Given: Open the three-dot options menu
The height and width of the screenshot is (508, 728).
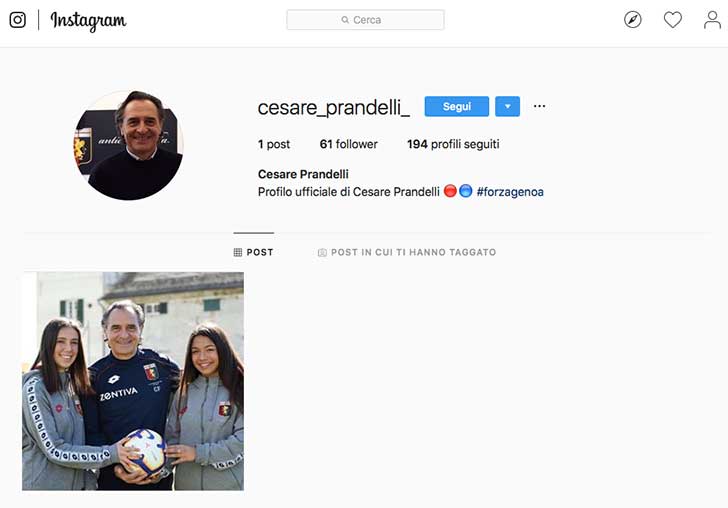Looking at the screenshot, I should coord(540,106).
